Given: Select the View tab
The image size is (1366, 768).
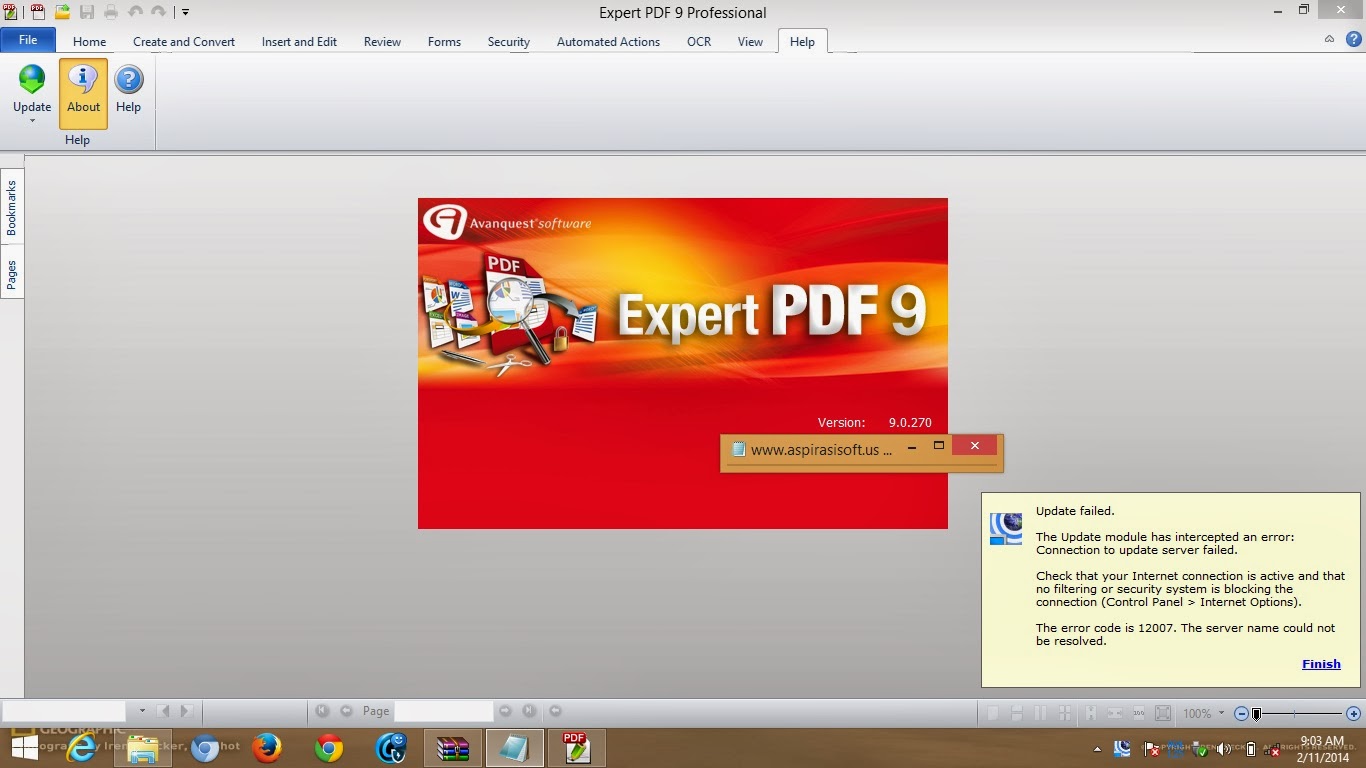Looking at the screenshot, I should pos(750,42).
